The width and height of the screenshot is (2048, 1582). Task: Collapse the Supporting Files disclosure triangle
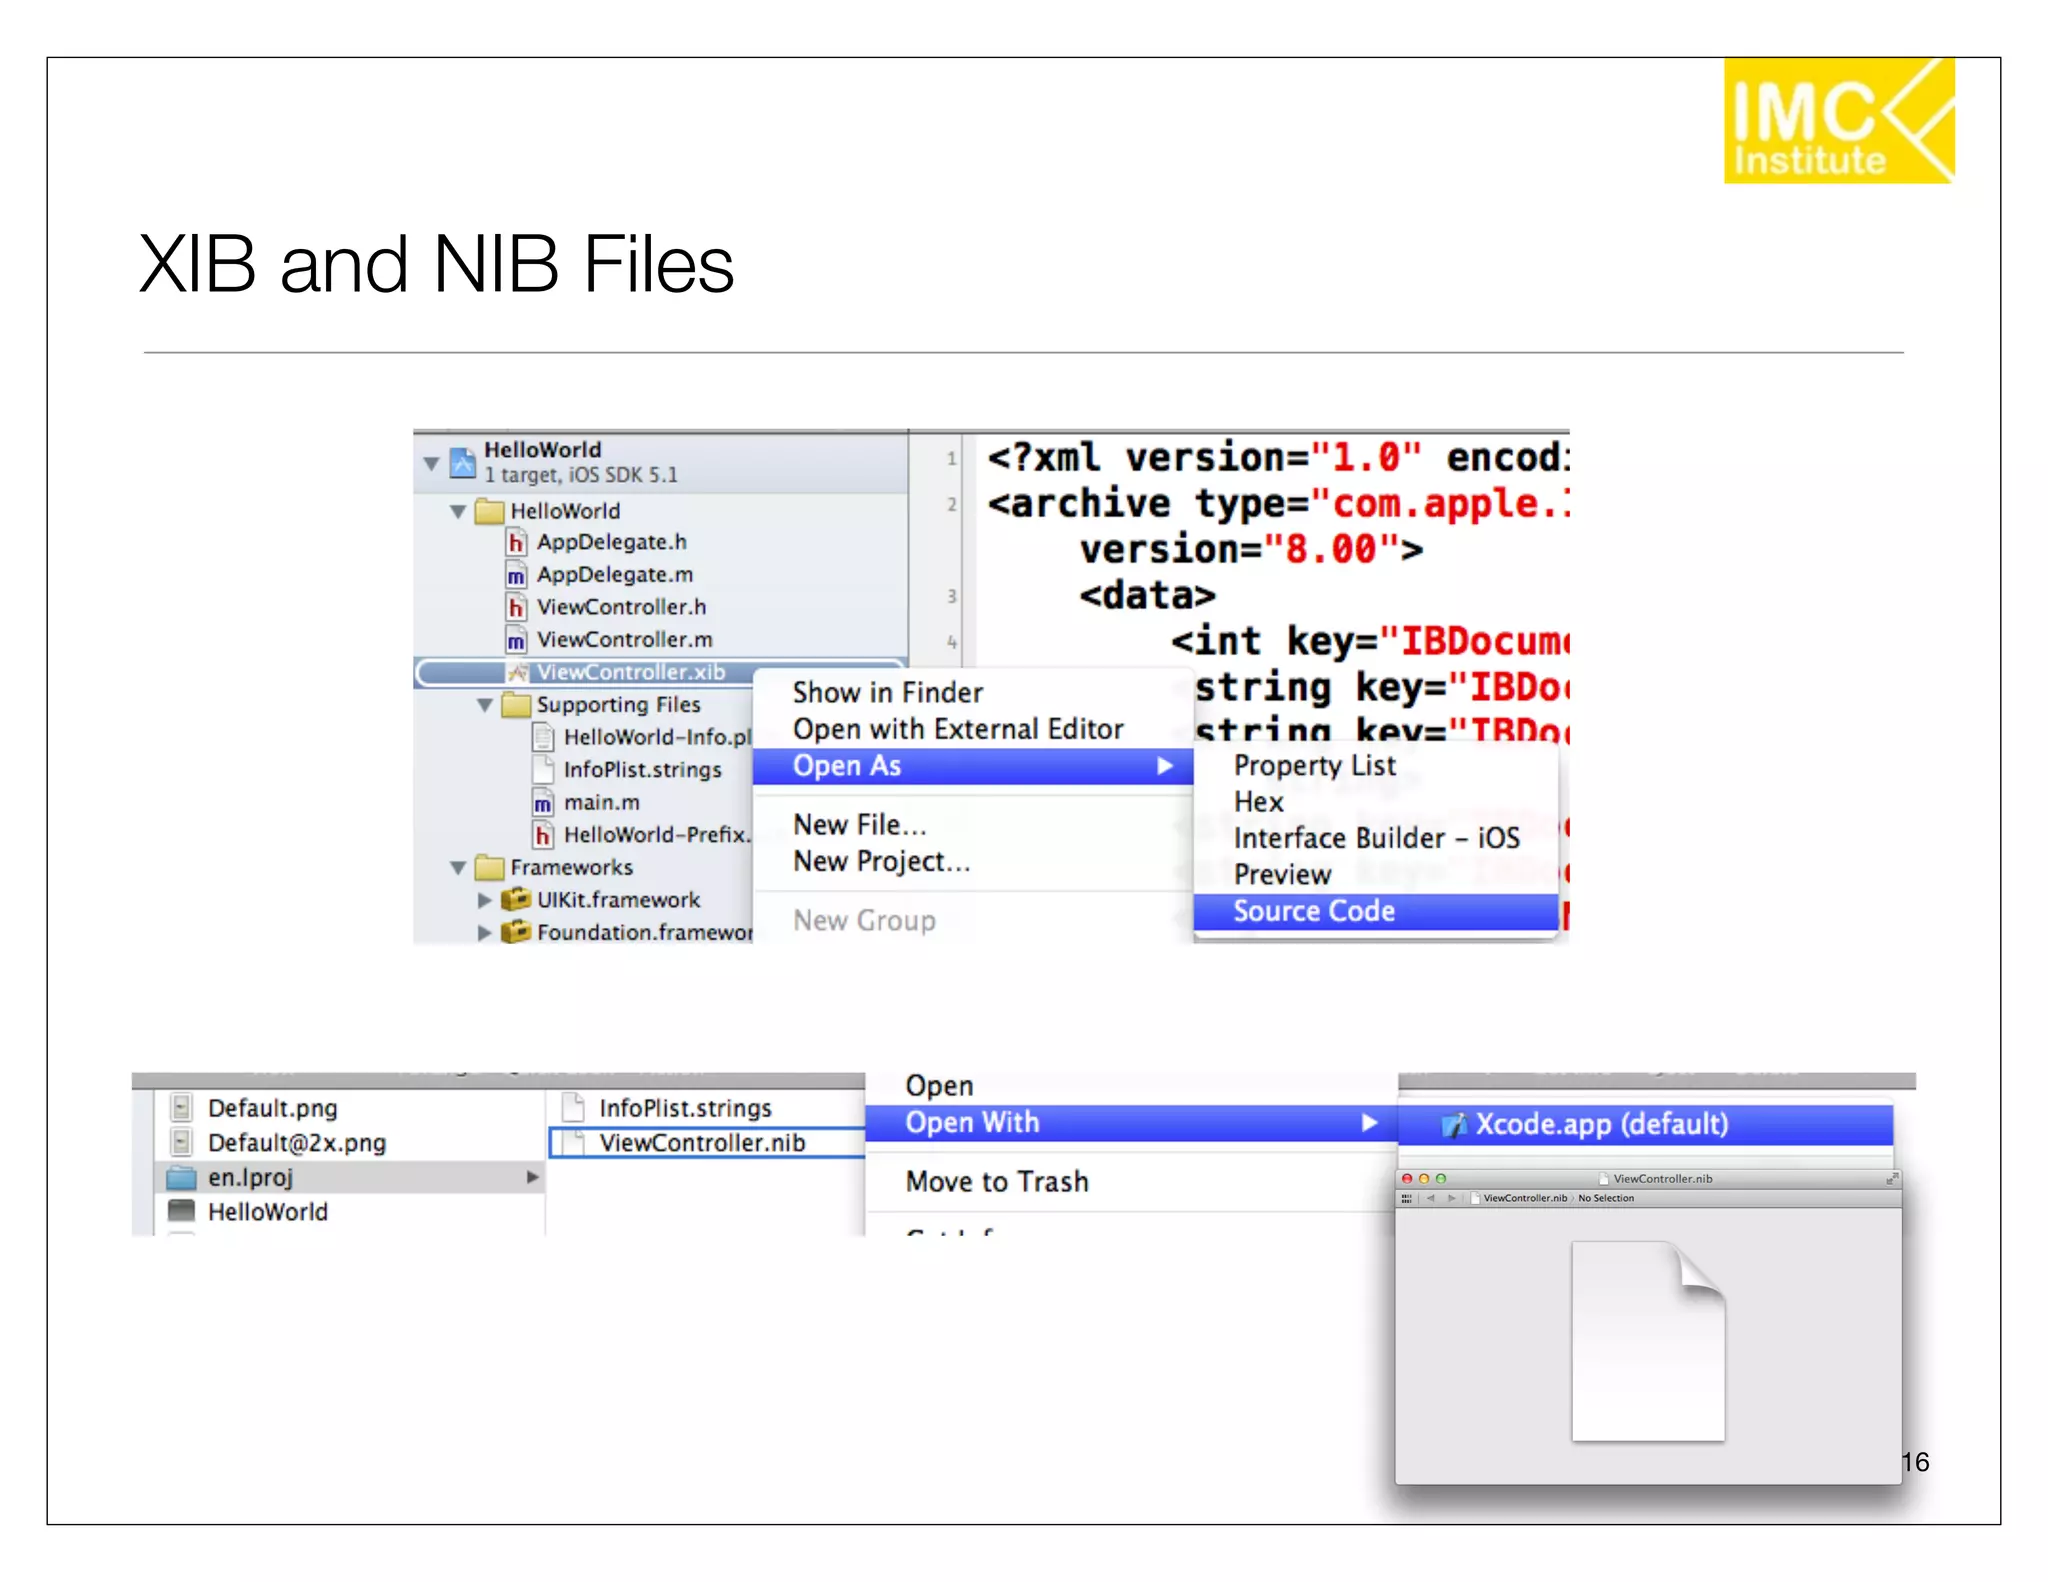coord(485,706)
